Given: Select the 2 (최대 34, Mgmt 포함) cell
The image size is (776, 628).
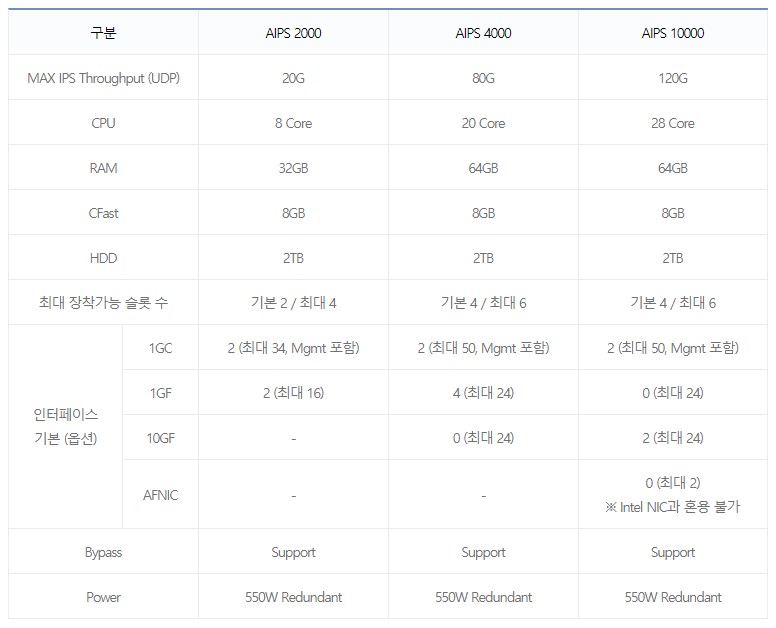Looking at the screenshot, I should [x=293, y=348].
